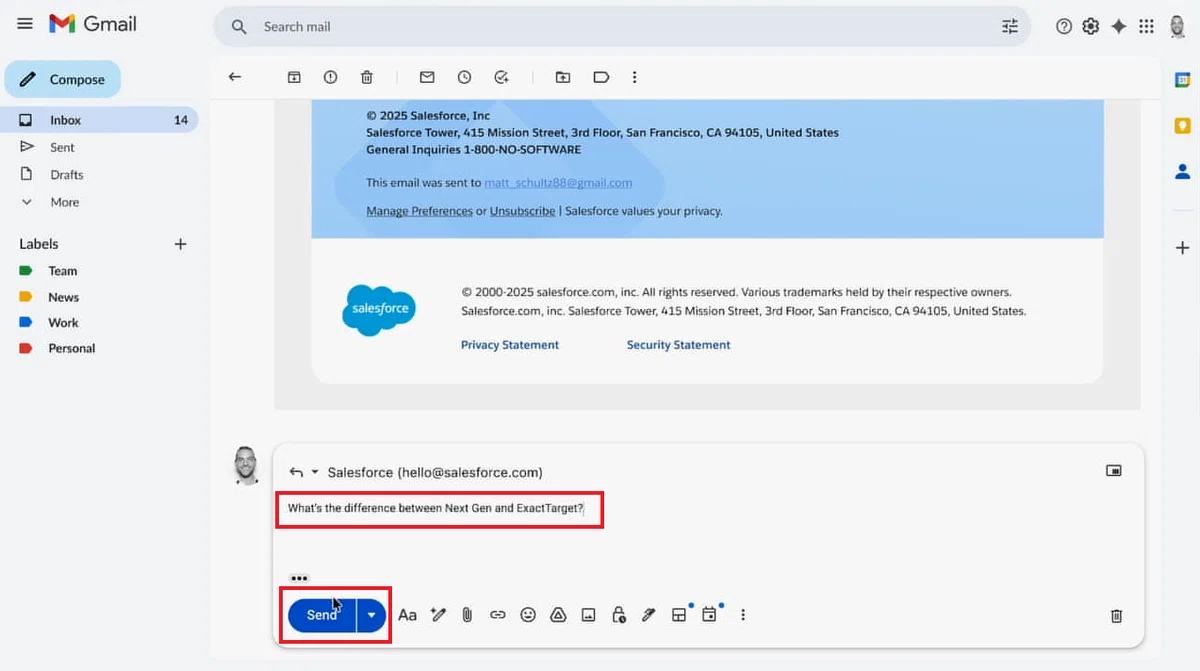
Task: Show trimmed content ellipsis button
Action: 299,578
